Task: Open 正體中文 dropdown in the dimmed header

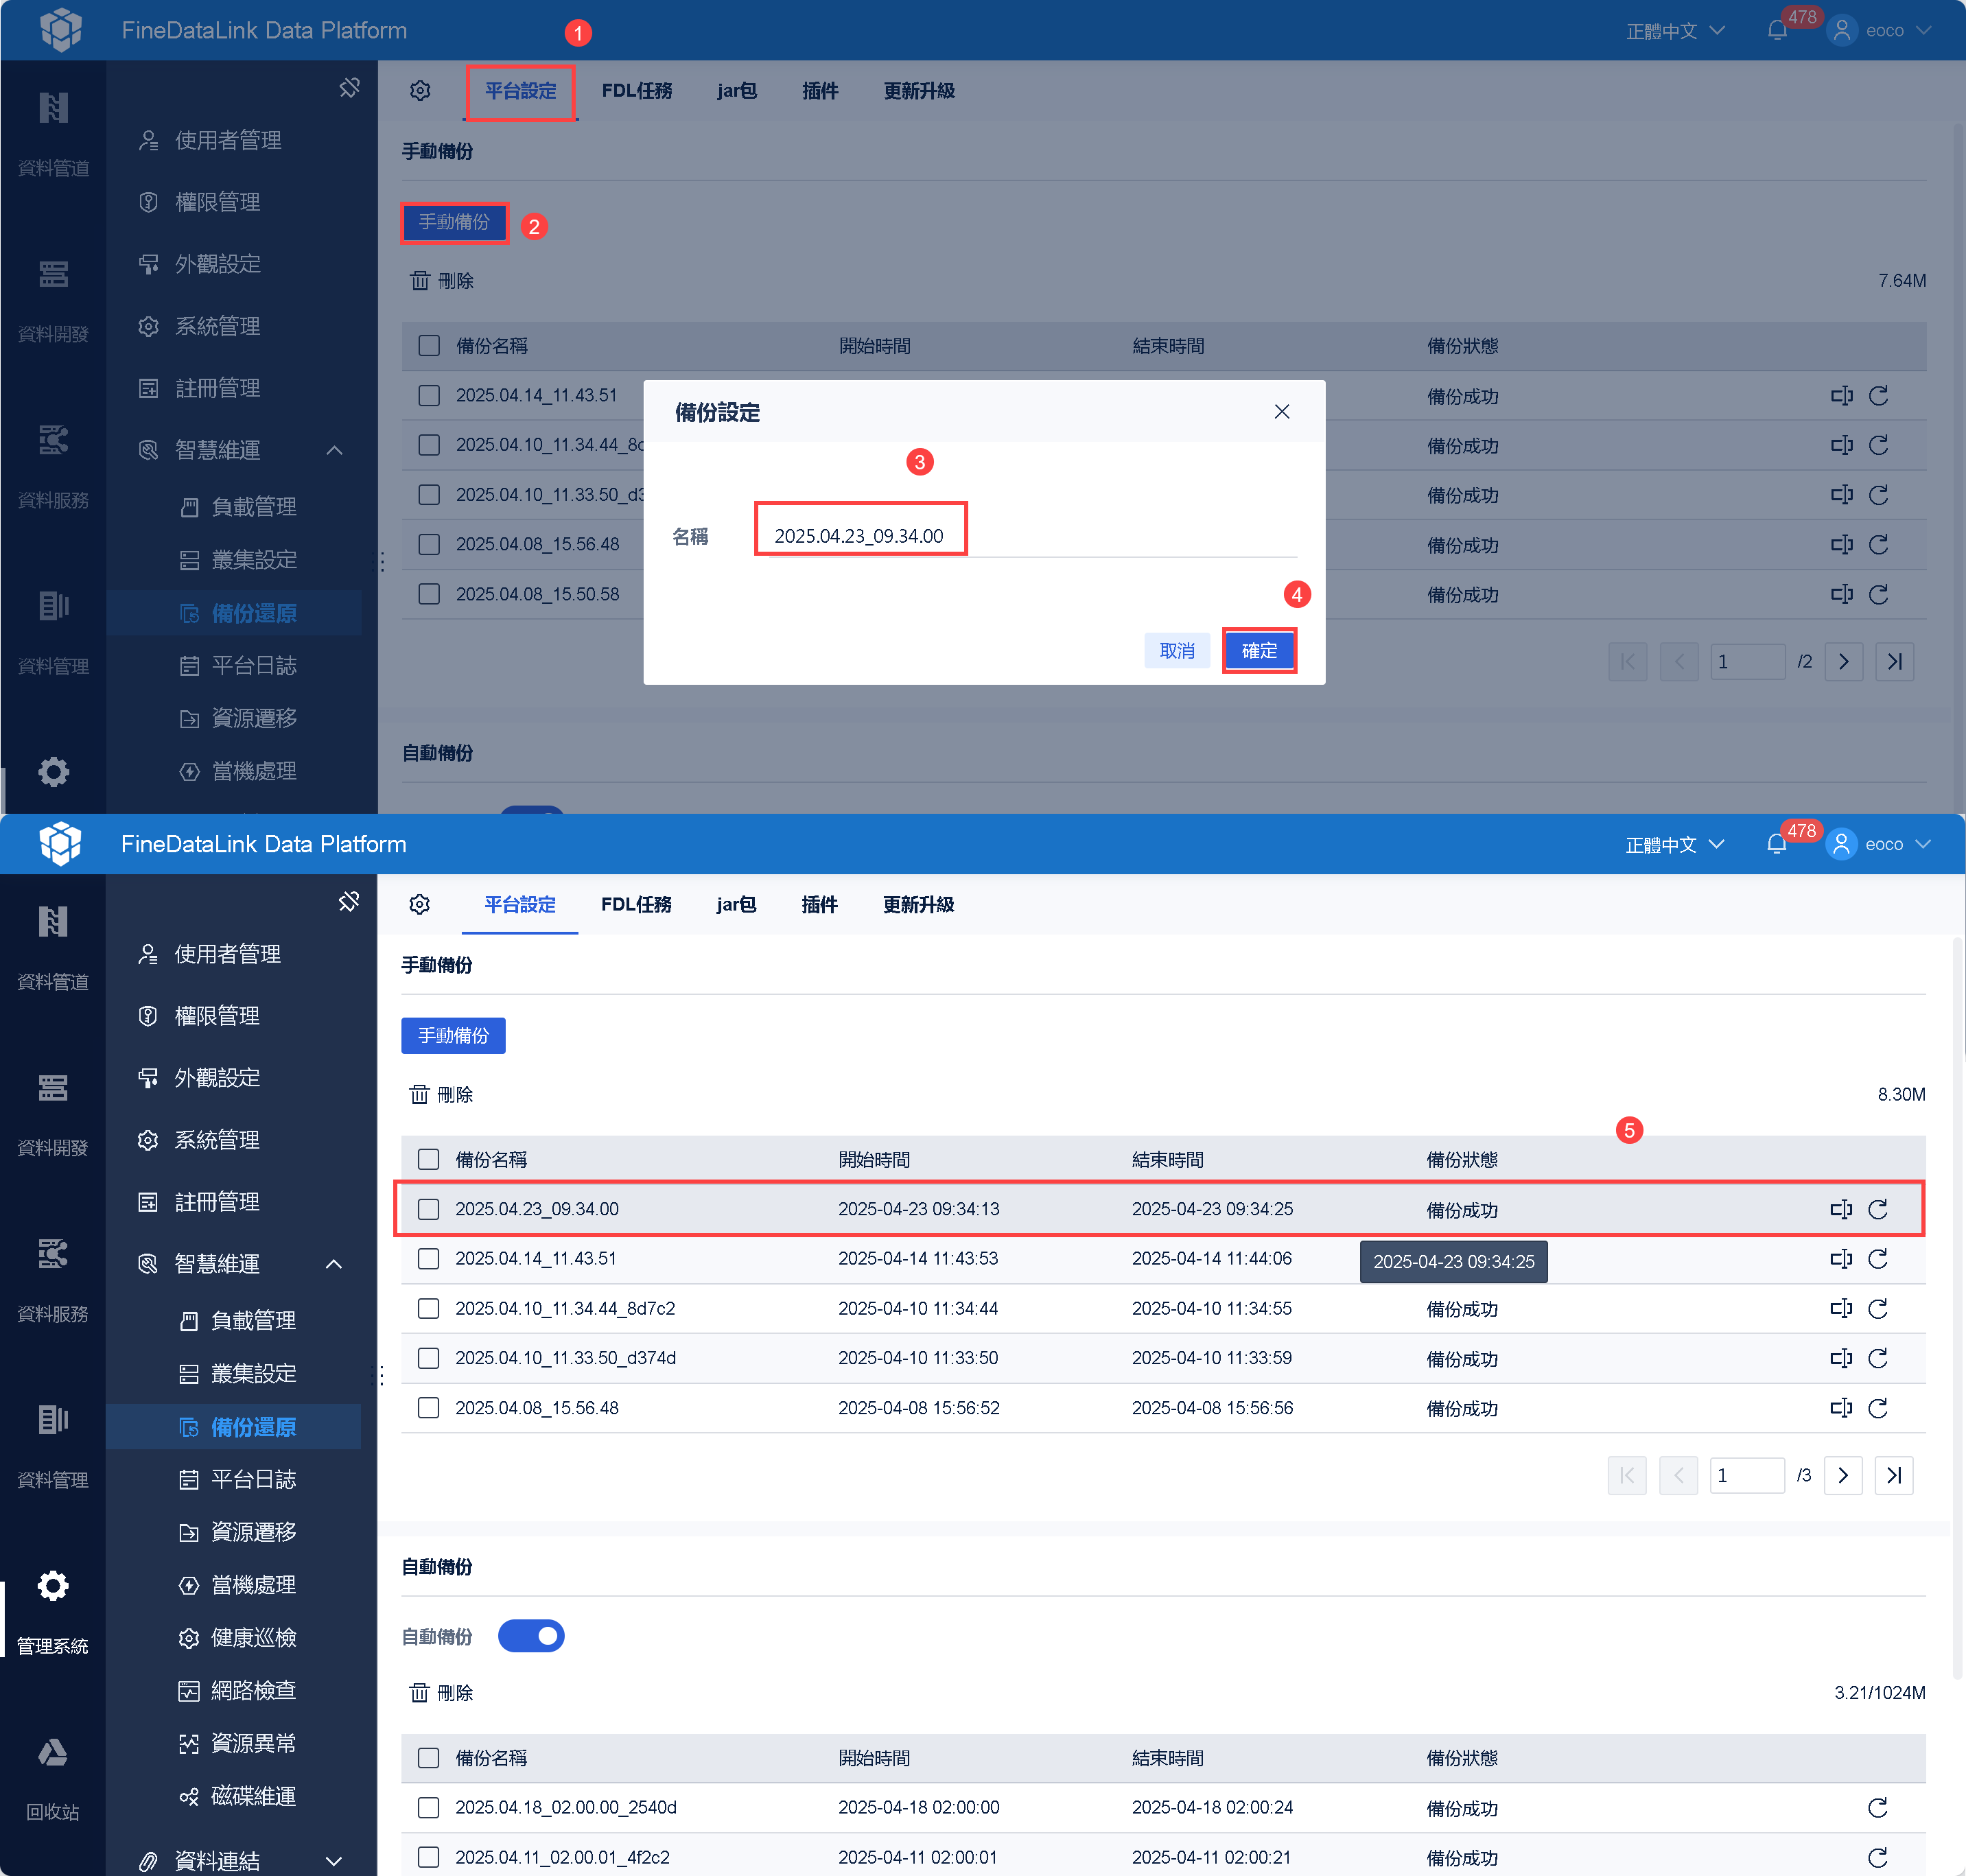Action: 1676,31
